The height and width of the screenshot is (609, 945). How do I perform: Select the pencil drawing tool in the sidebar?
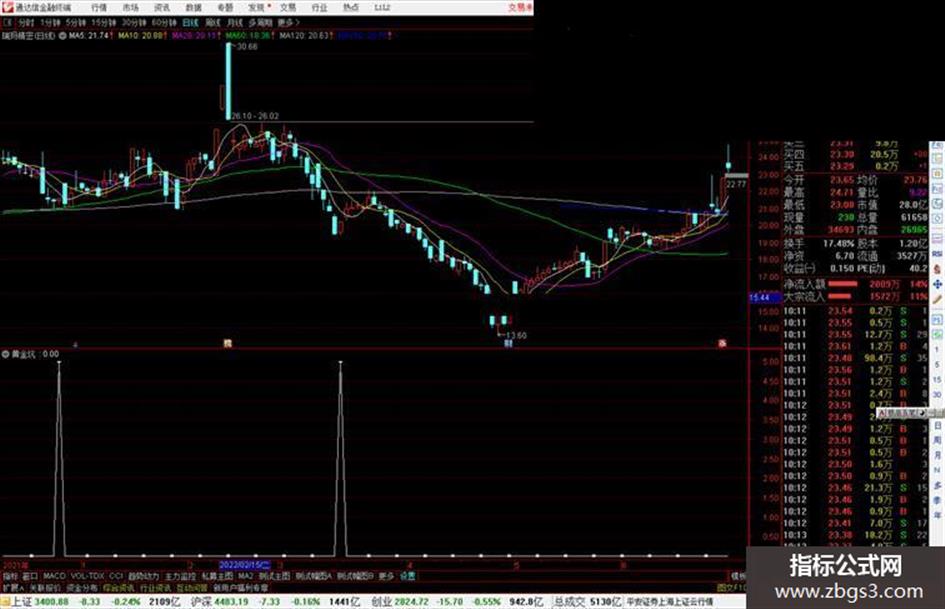pos(937,300)
